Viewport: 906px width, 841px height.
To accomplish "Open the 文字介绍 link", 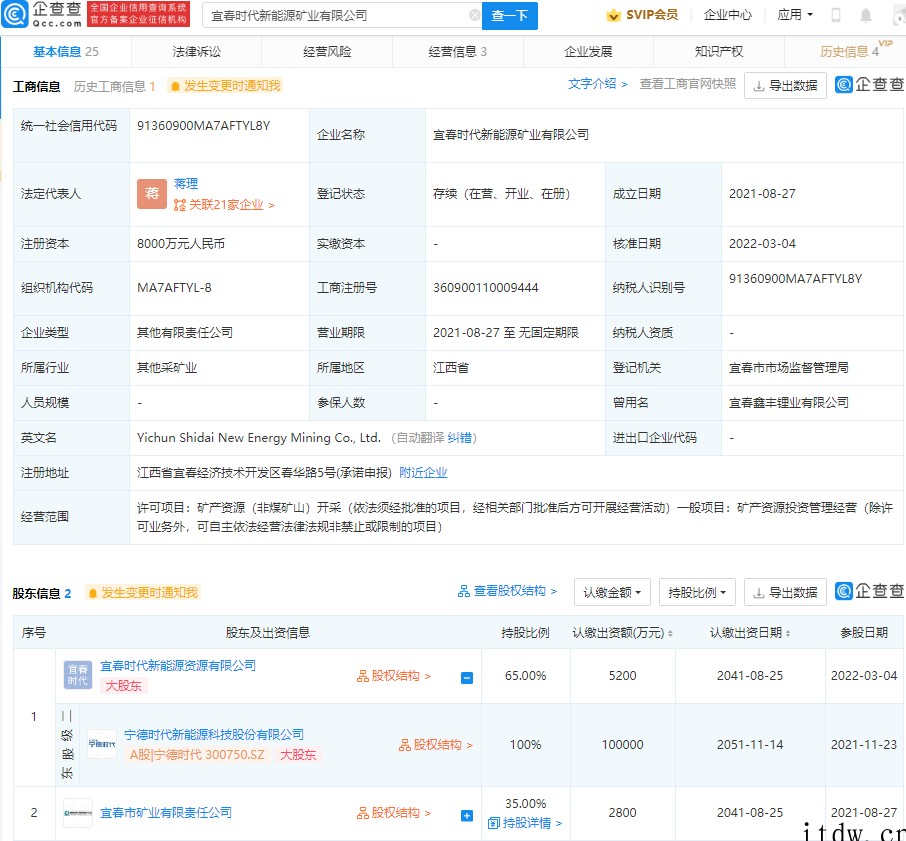I will click(x=597, y=84).
